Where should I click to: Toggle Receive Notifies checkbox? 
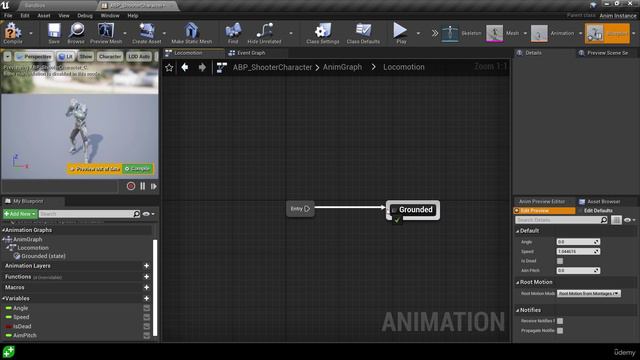click(x=560, y=321)
